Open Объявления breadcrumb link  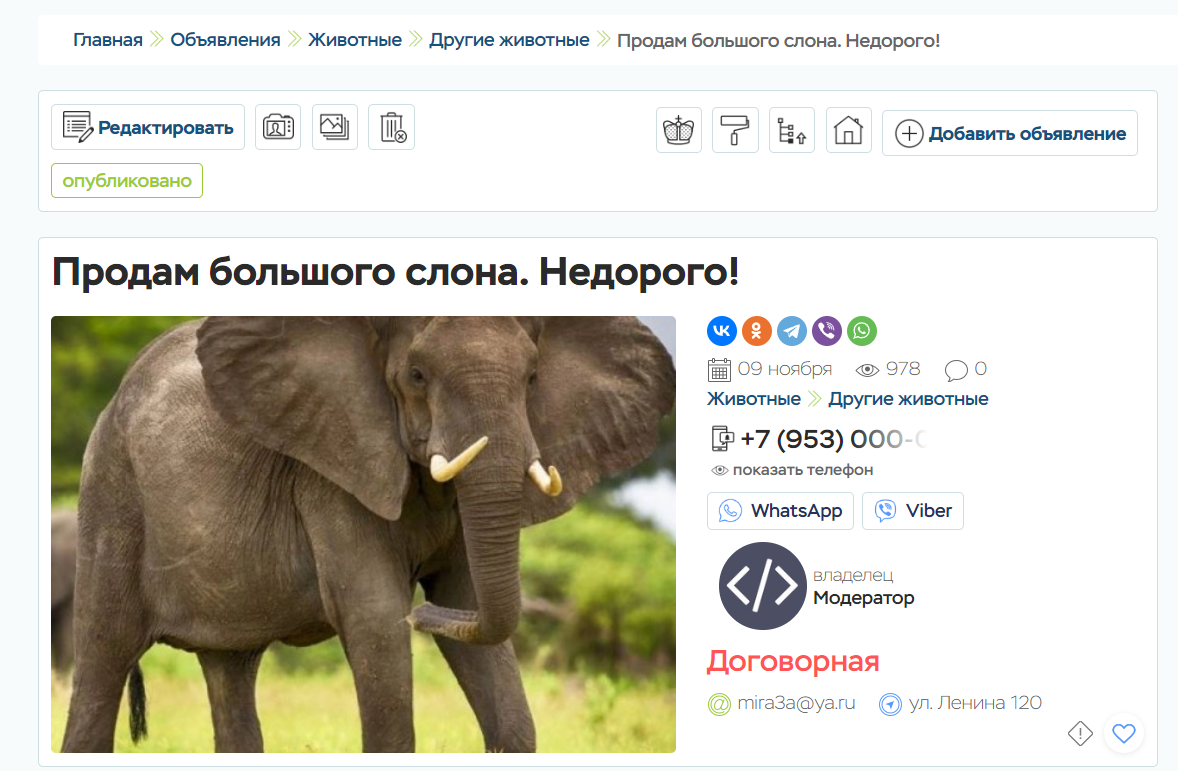point(225,40)
